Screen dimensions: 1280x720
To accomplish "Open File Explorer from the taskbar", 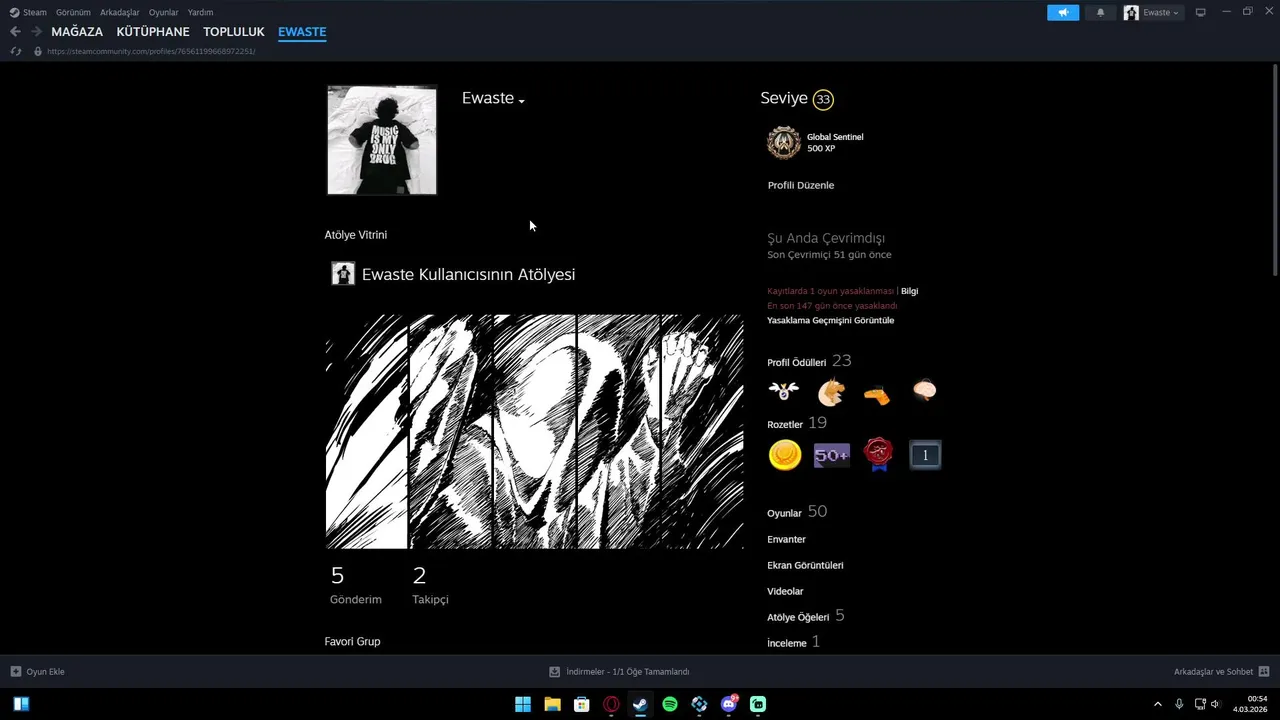I will coord(552,704).
